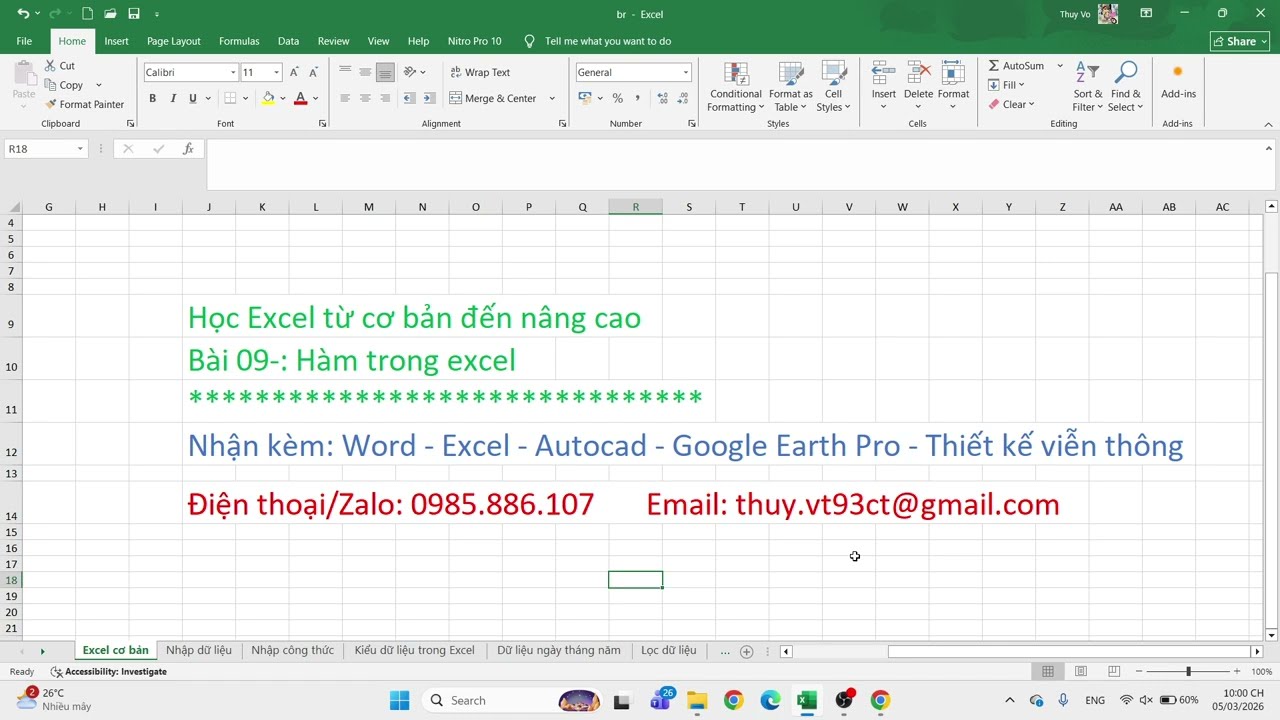This screenshot has height=720, width=1280.
Task: Open the Lọc dữ liệu sheet tab
Action: pyautogui.click(x=668, y=650)
